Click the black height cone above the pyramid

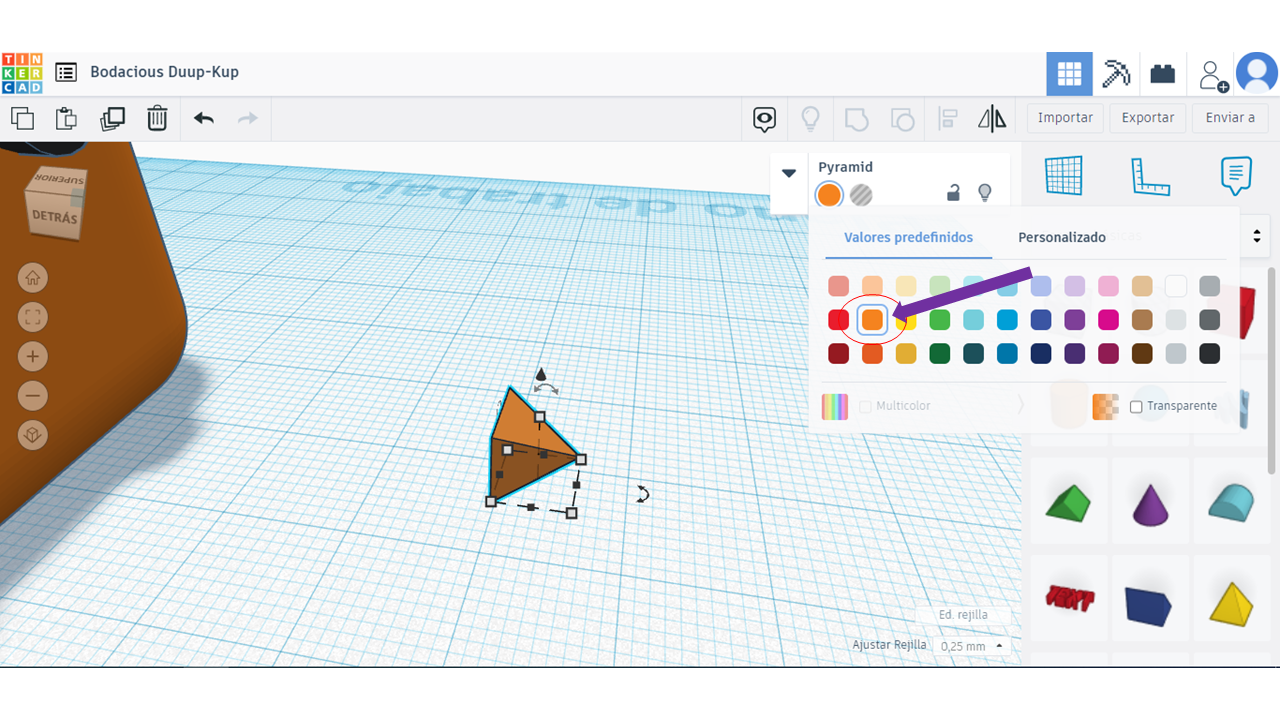(x=540, y=374)
